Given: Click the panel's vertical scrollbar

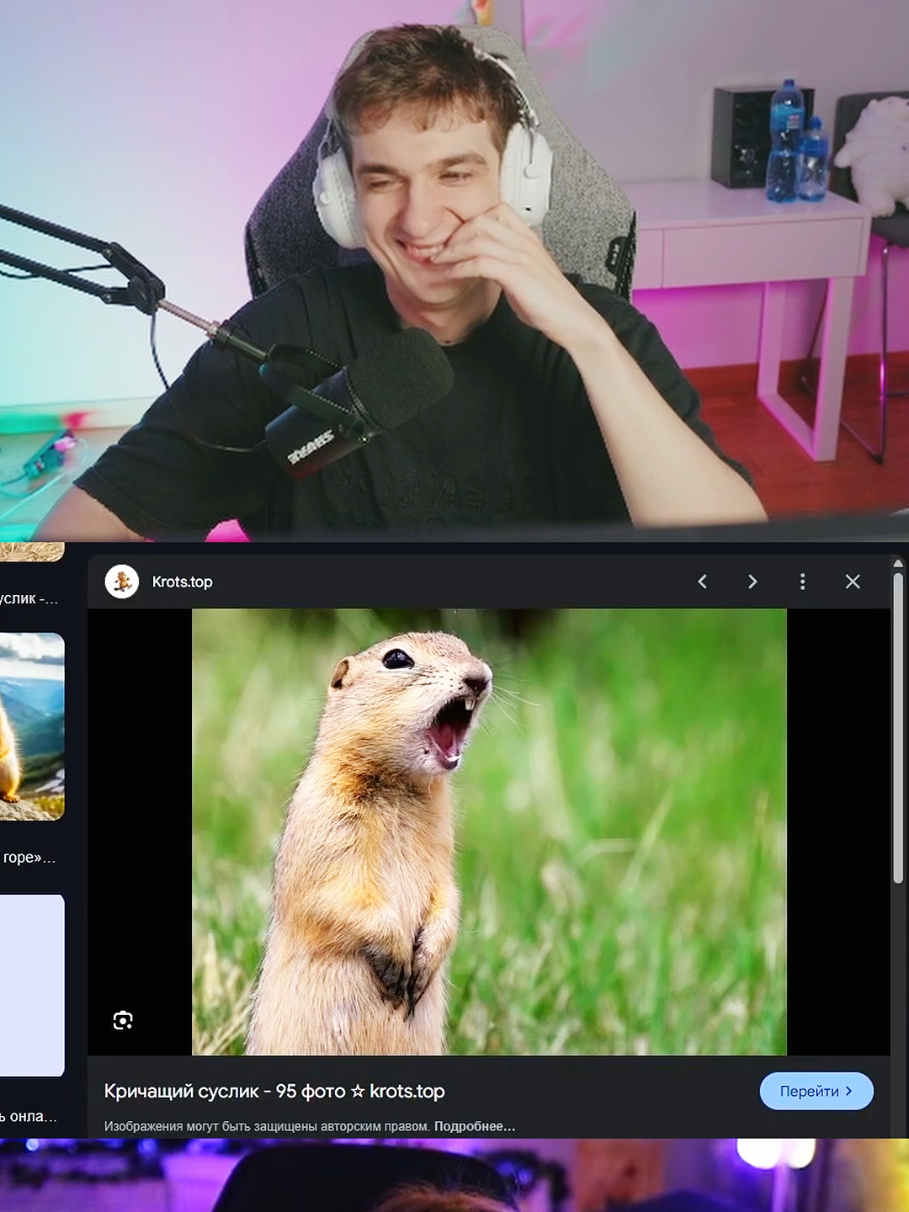Looking at the screenshot, I should (898, 730).
